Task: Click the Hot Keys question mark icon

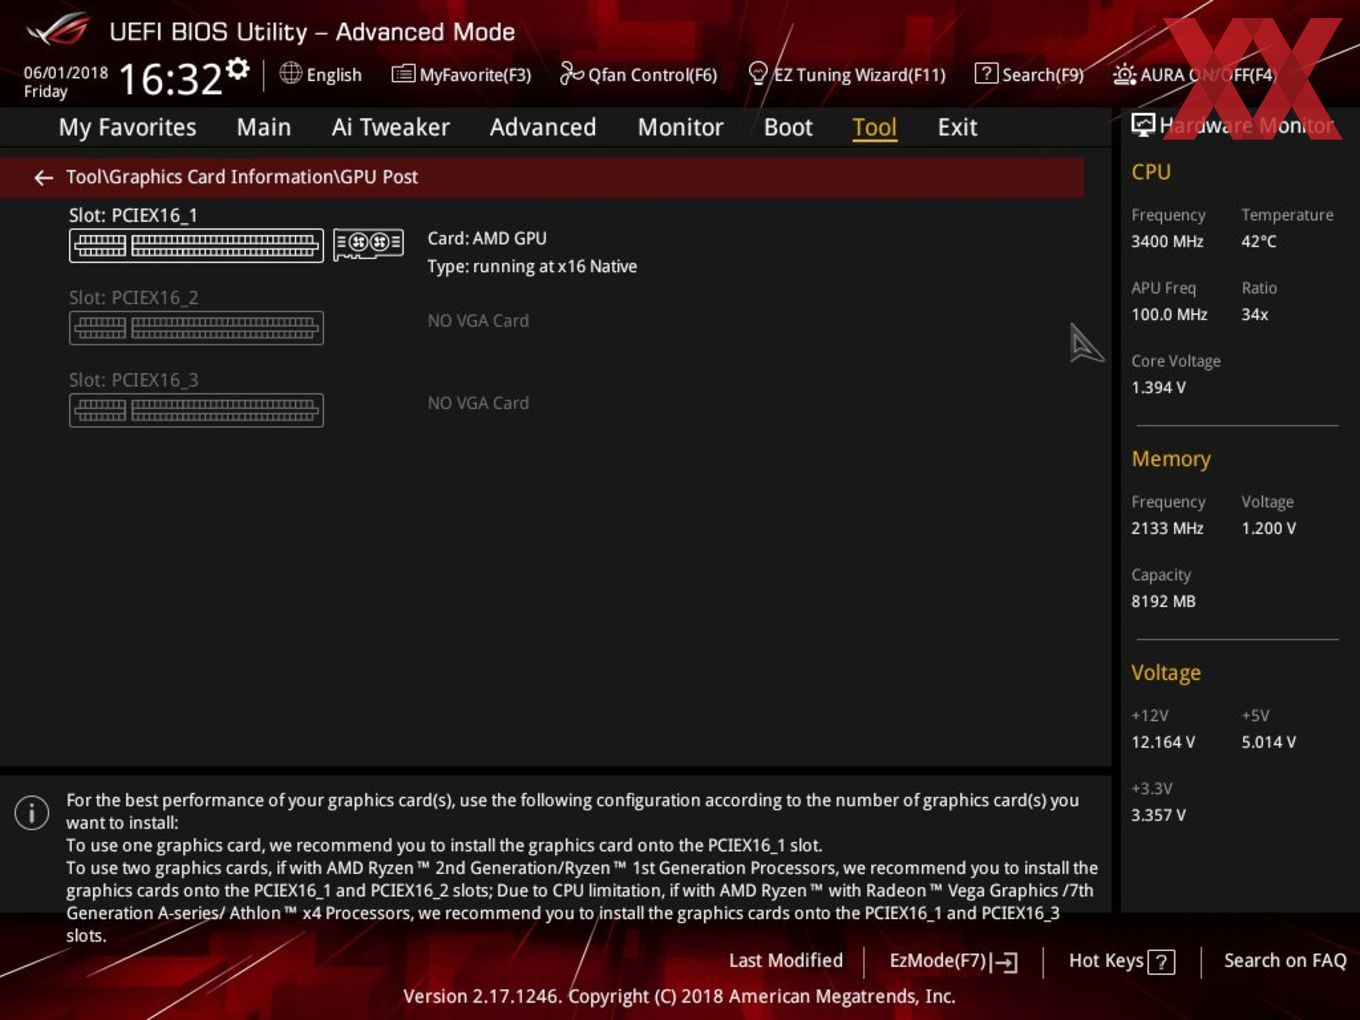Action: click(1161, 962)
